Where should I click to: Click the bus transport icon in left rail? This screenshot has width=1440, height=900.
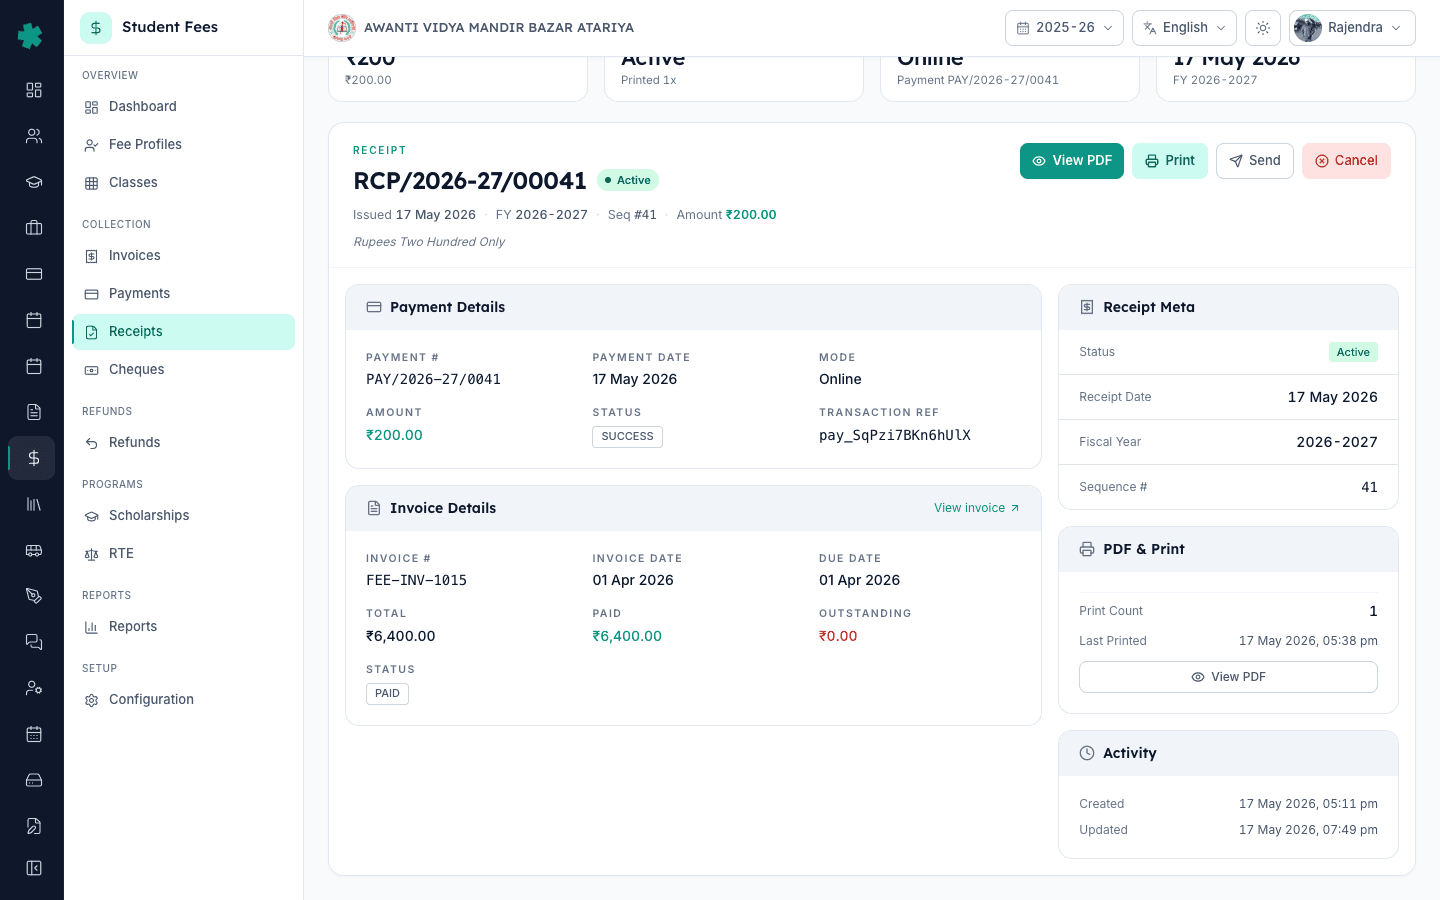pos(33,550)
